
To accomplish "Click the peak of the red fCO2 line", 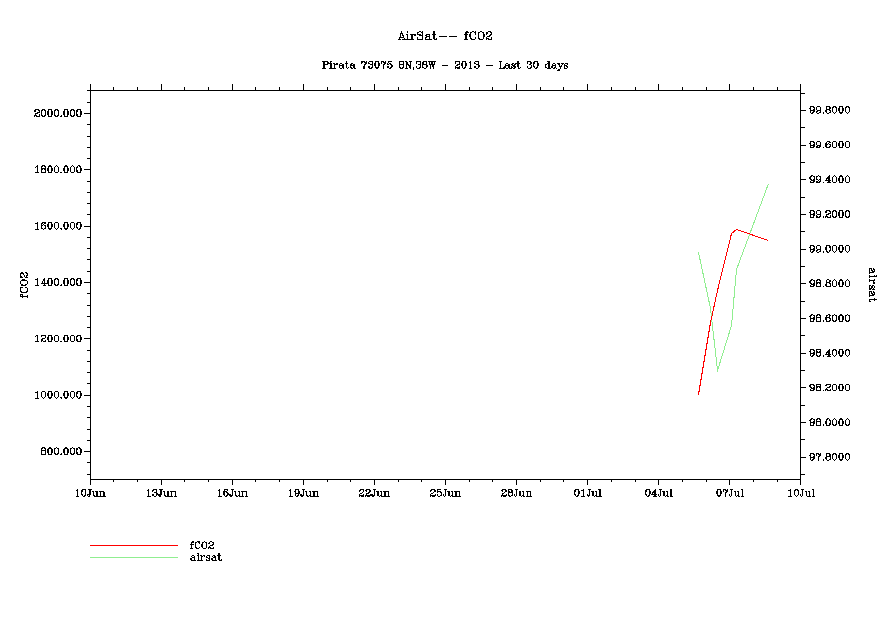I will point(736,229).
